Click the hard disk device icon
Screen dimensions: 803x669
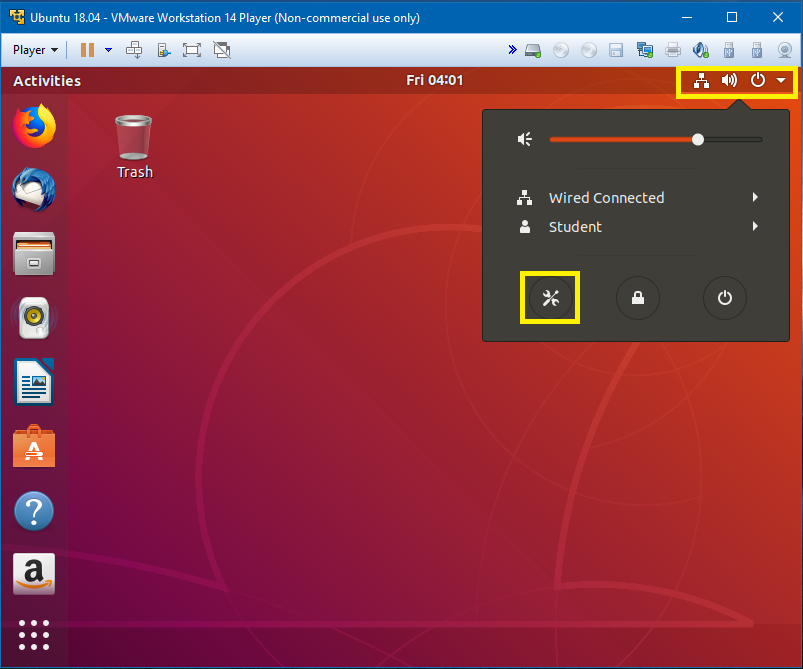pyautogui.click(x=533, y=50)
